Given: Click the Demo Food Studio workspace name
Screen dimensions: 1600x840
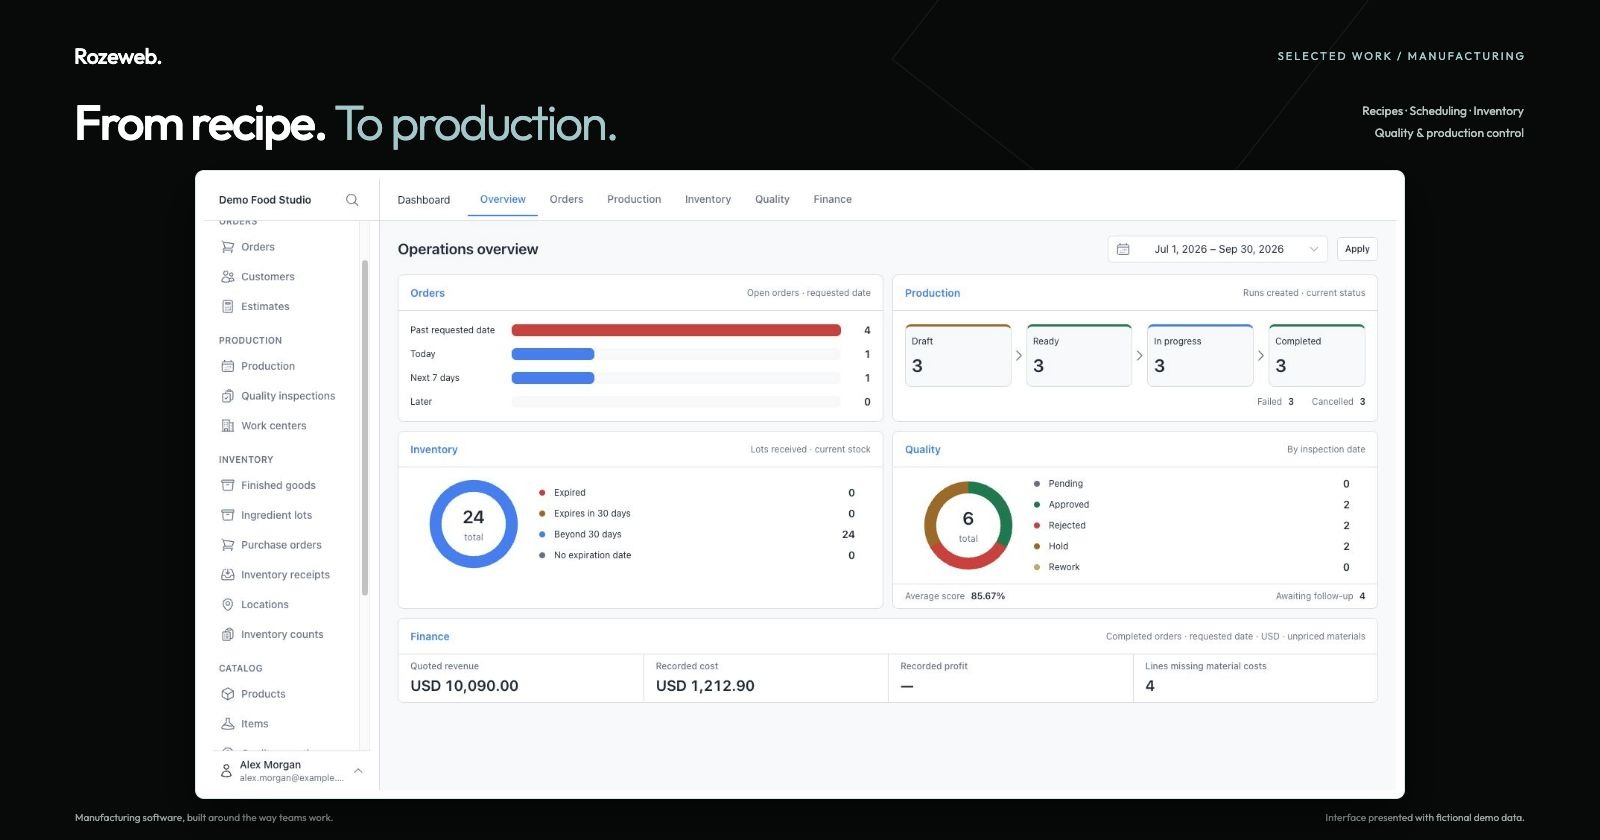Looking at the screenshot, I should tap(265, 200).
